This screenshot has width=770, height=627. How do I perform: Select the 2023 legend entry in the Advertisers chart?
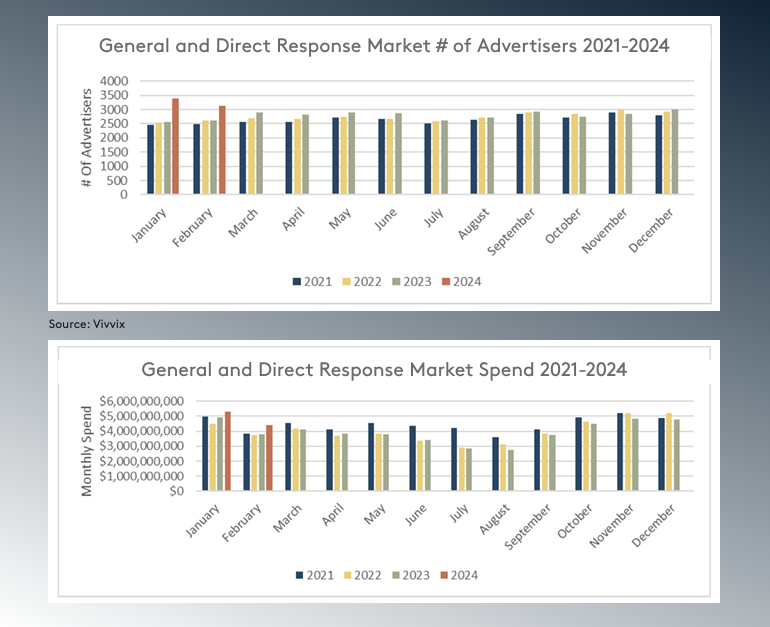tap(413, 282)
